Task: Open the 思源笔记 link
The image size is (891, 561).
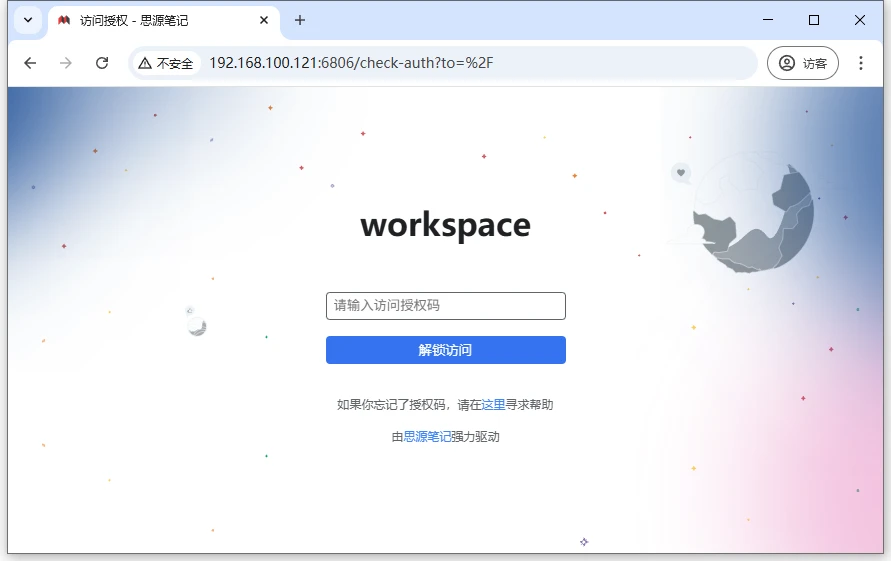Action: tap(427, 437)
